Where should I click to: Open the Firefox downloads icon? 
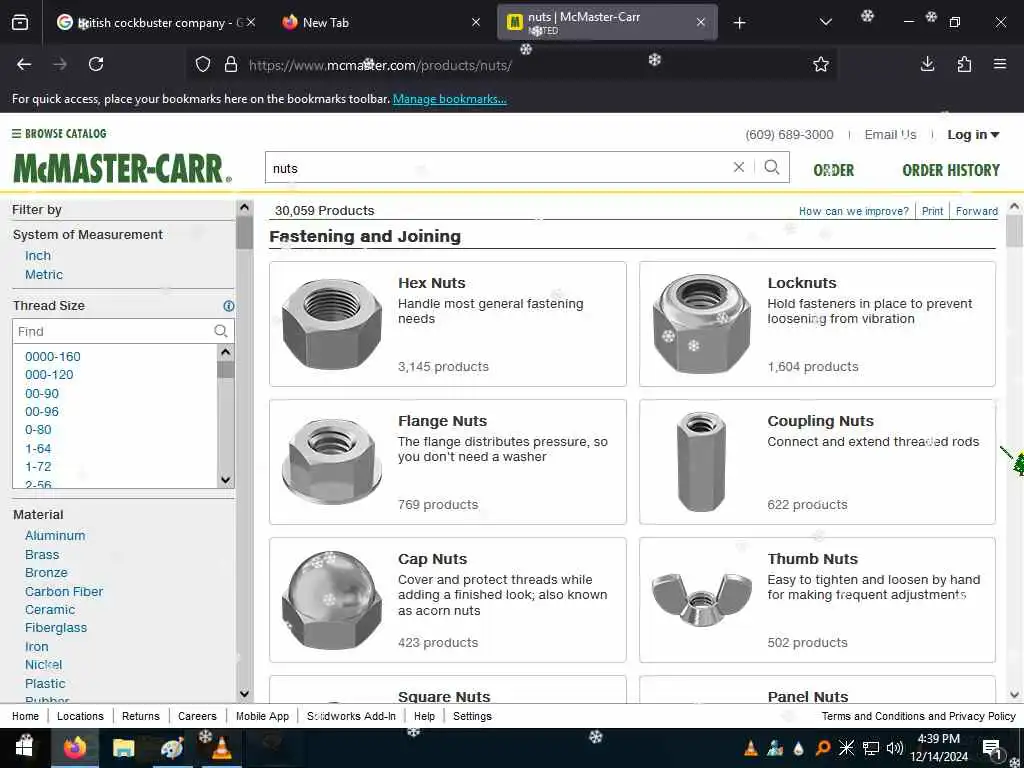coord(927,64)
